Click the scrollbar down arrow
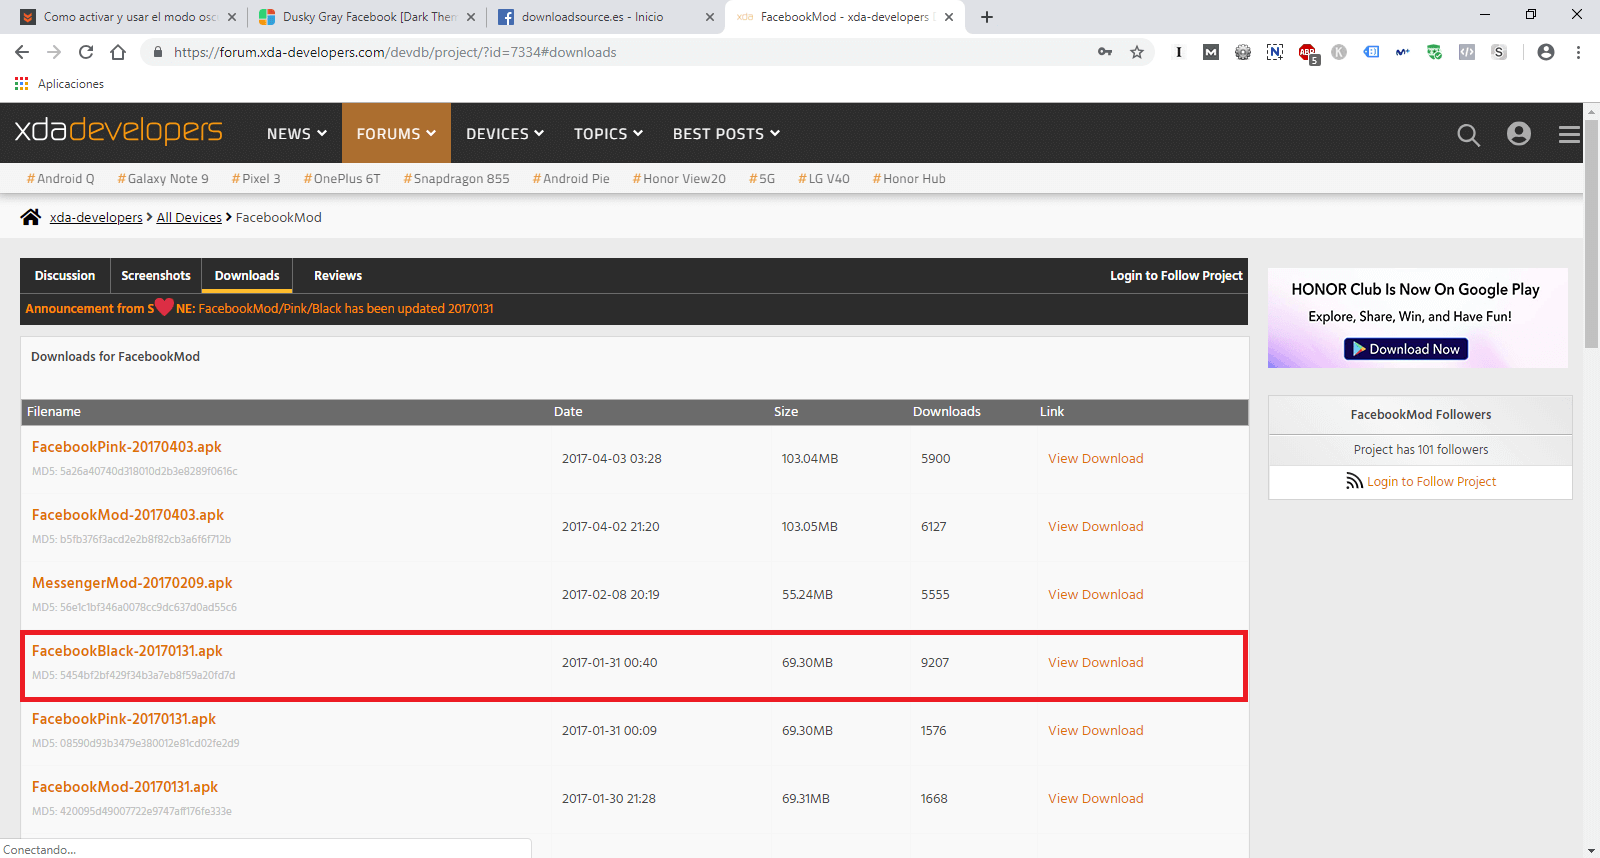The height and width of the screenshot is (858, 1600). coord(1591,850)
